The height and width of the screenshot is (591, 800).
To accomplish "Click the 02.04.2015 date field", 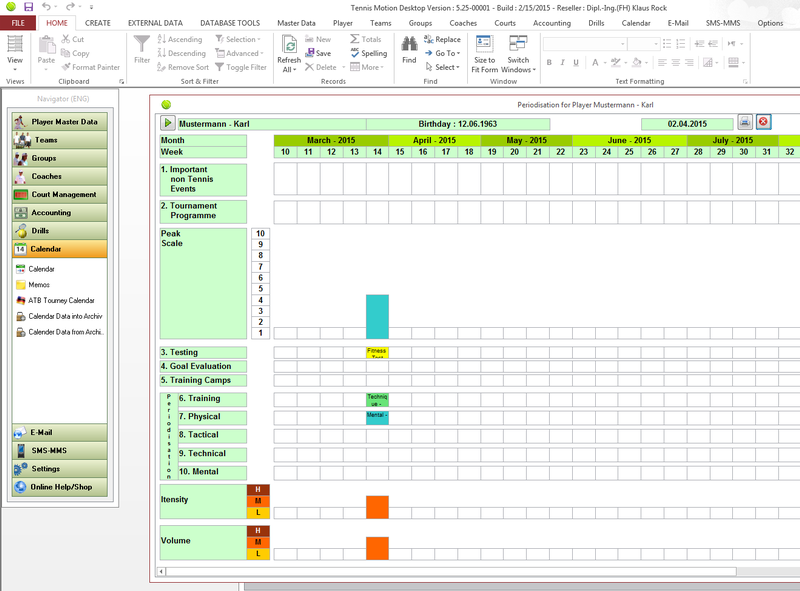I will coord(687,123).
